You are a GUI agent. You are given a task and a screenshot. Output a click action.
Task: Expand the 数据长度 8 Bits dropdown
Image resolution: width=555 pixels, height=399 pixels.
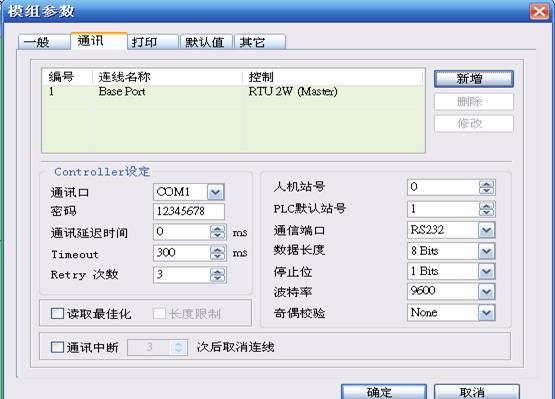[487, 251]
